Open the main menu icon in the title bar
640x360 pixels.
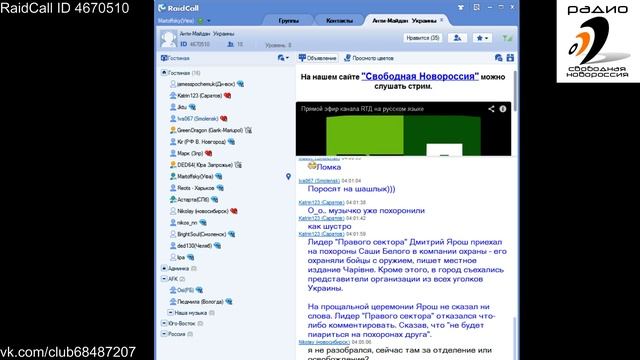476,7
